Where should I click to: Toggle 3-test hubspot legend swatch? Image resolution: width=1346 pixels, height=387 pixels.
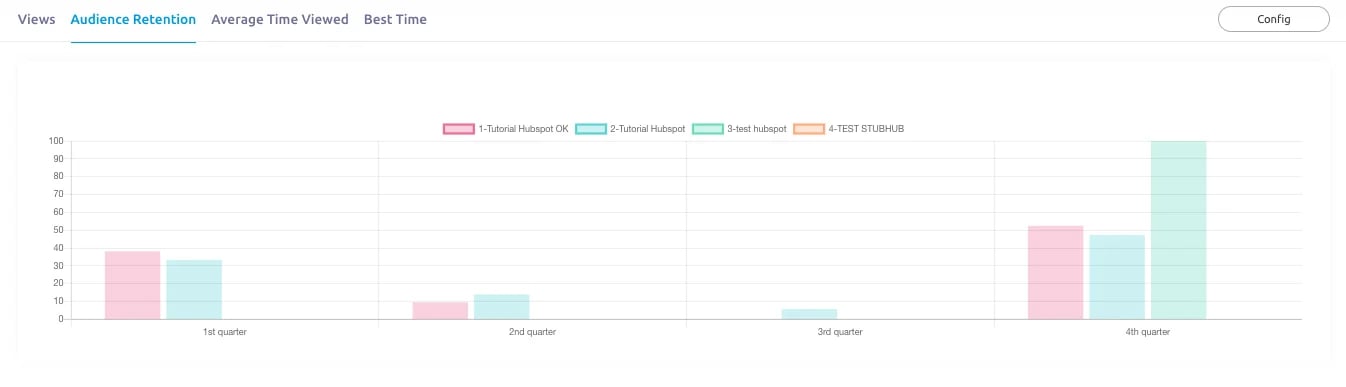click(708, 129)
